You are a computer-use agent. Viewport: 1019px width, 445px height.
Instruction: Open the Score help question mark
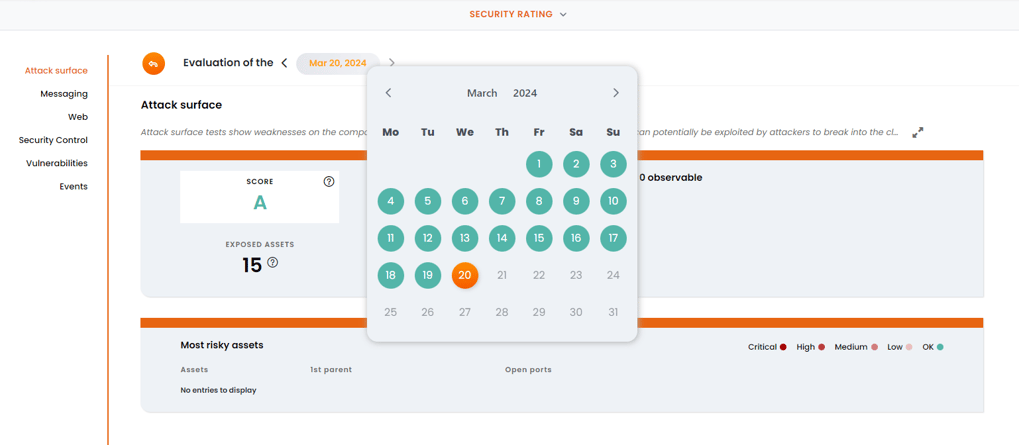(x=329, y=182)
